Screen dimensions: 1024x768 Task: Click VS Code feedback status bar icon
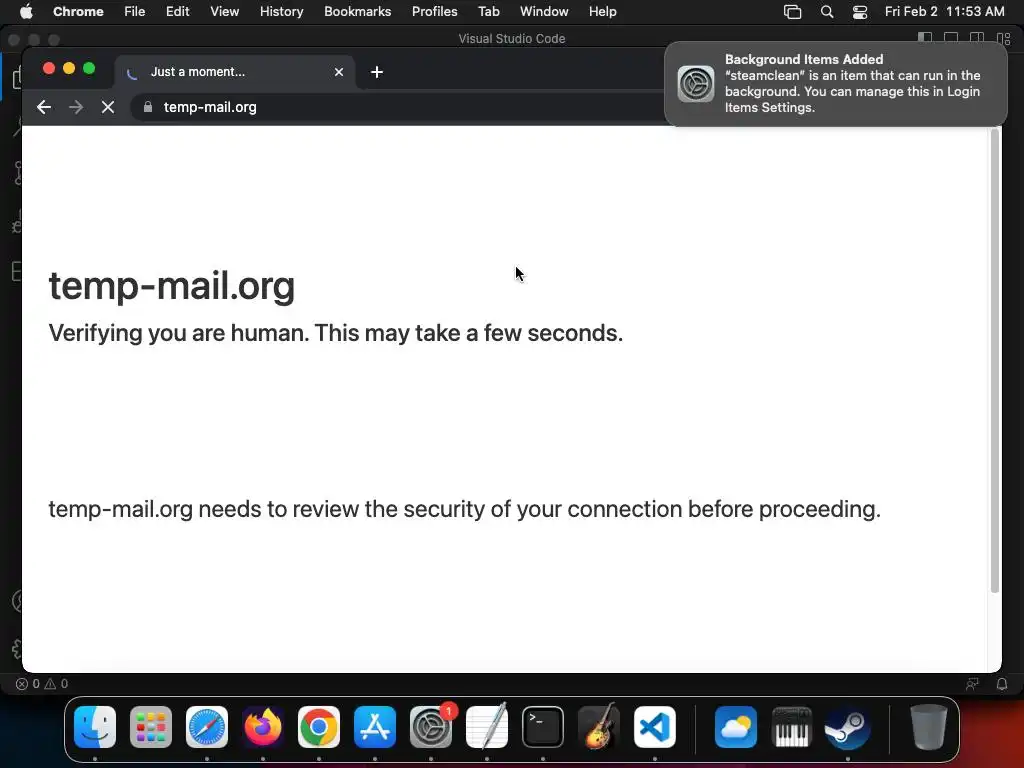coord(972,684)
